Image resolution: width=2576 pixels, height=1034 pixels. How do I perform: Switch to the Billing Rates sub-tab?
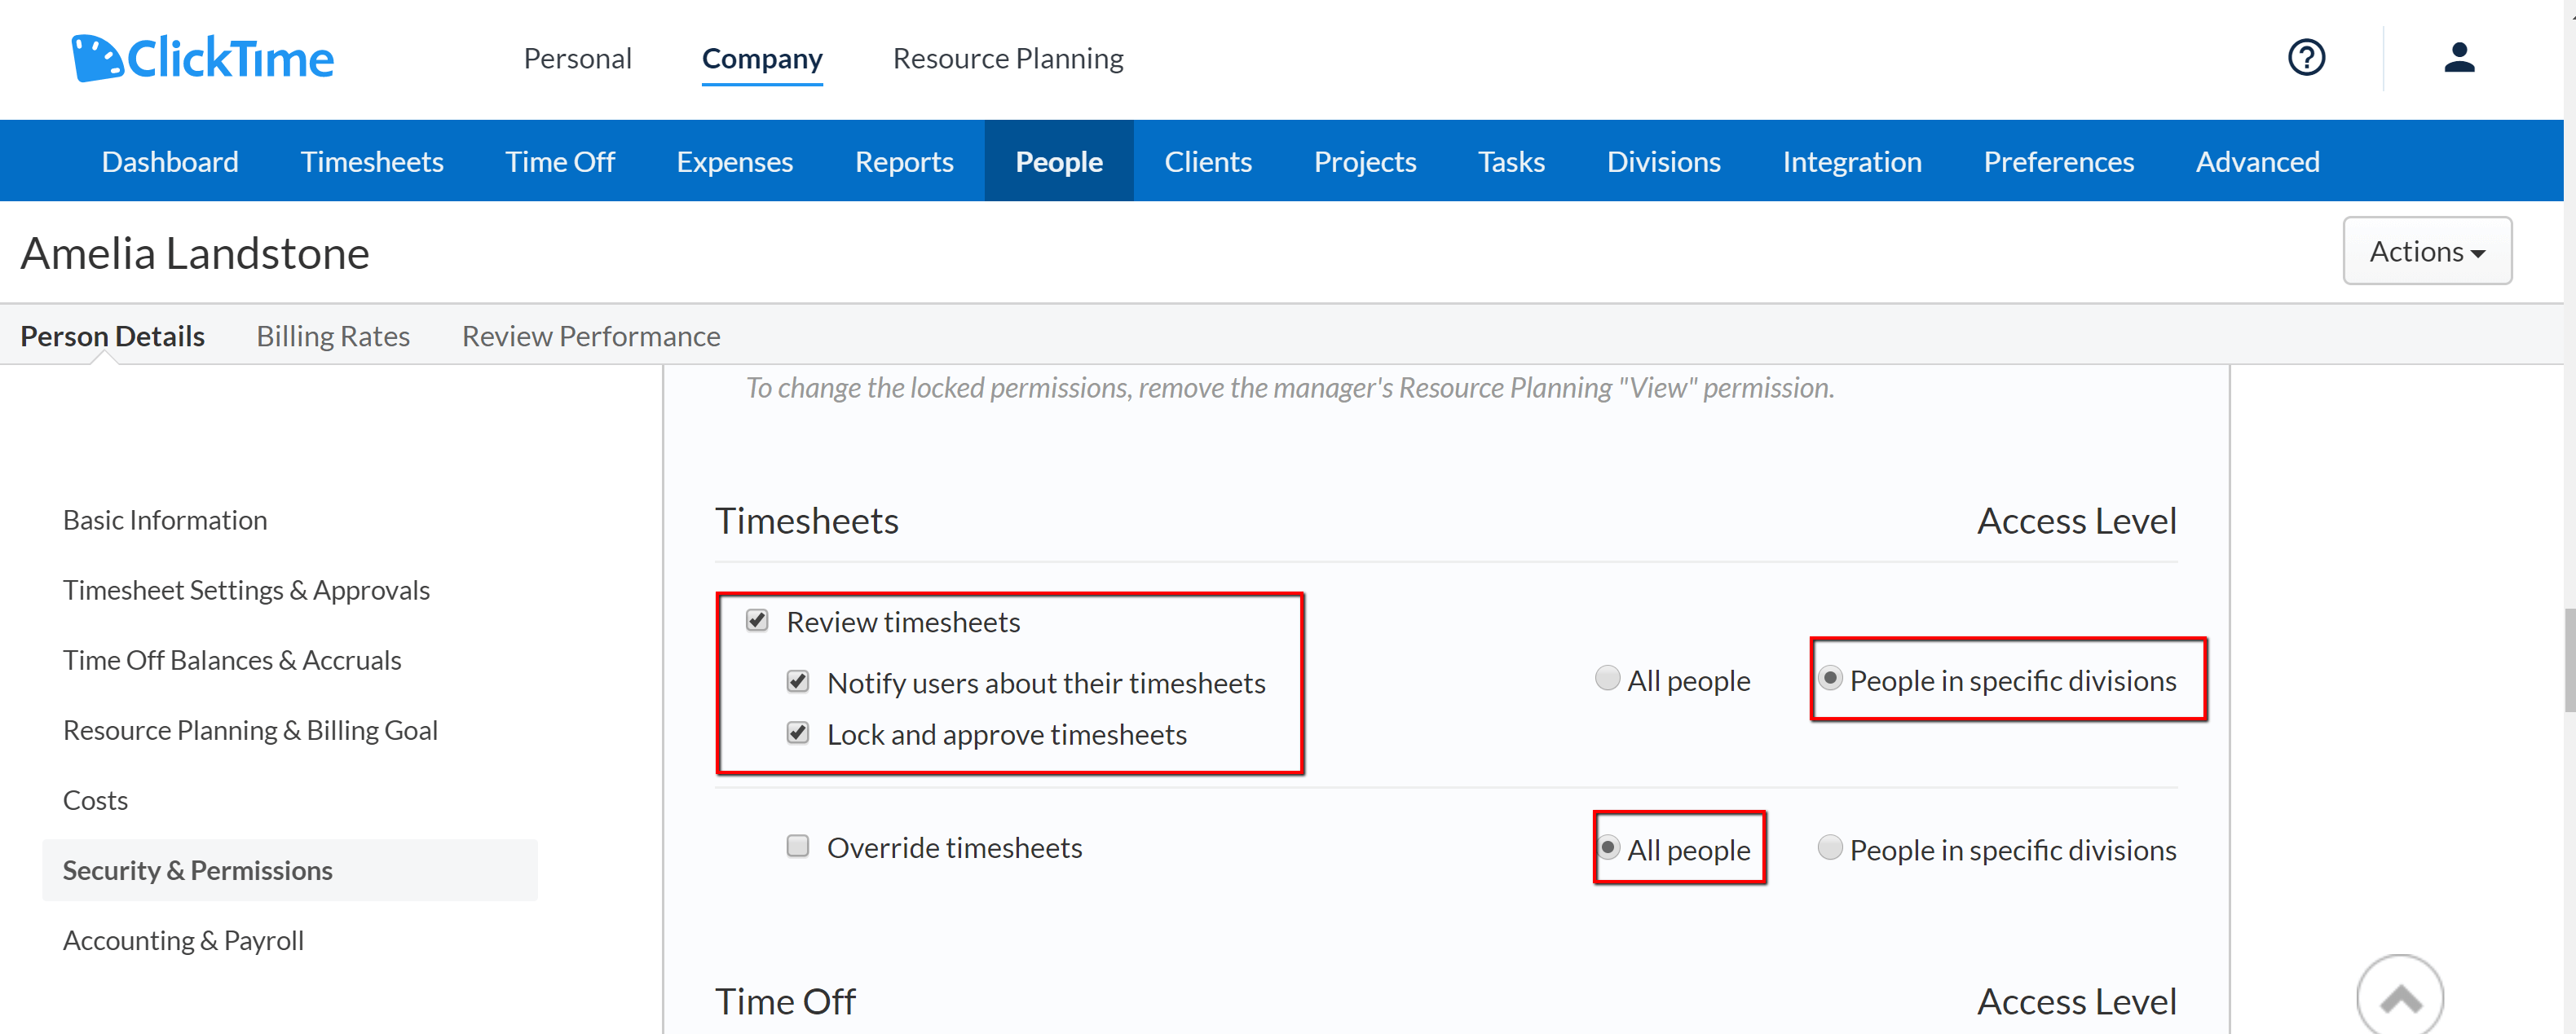333,336
